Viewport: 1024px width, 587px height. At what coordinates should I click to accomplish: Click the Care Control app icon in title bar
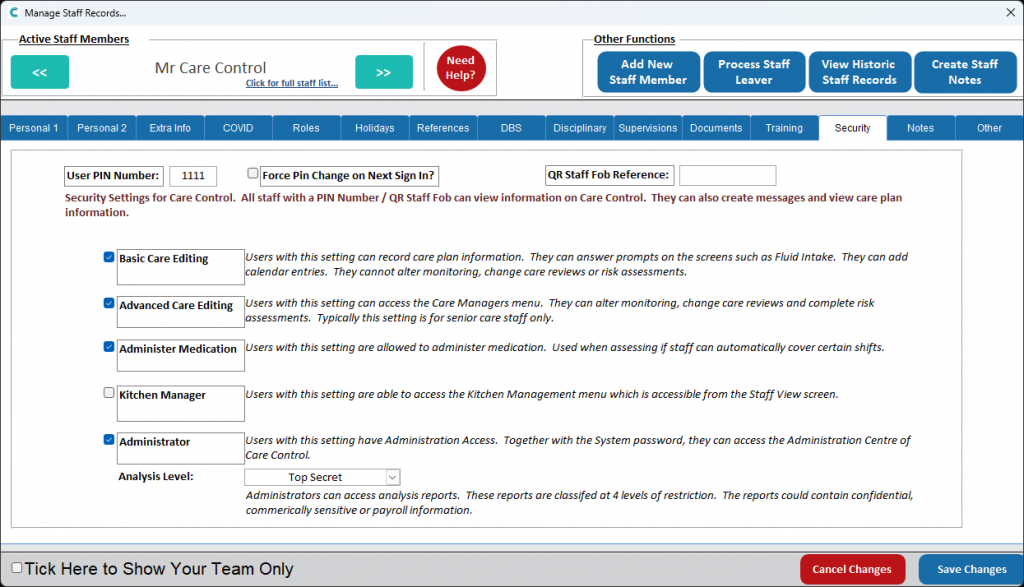pyautogui.click(x=12, y=13)
